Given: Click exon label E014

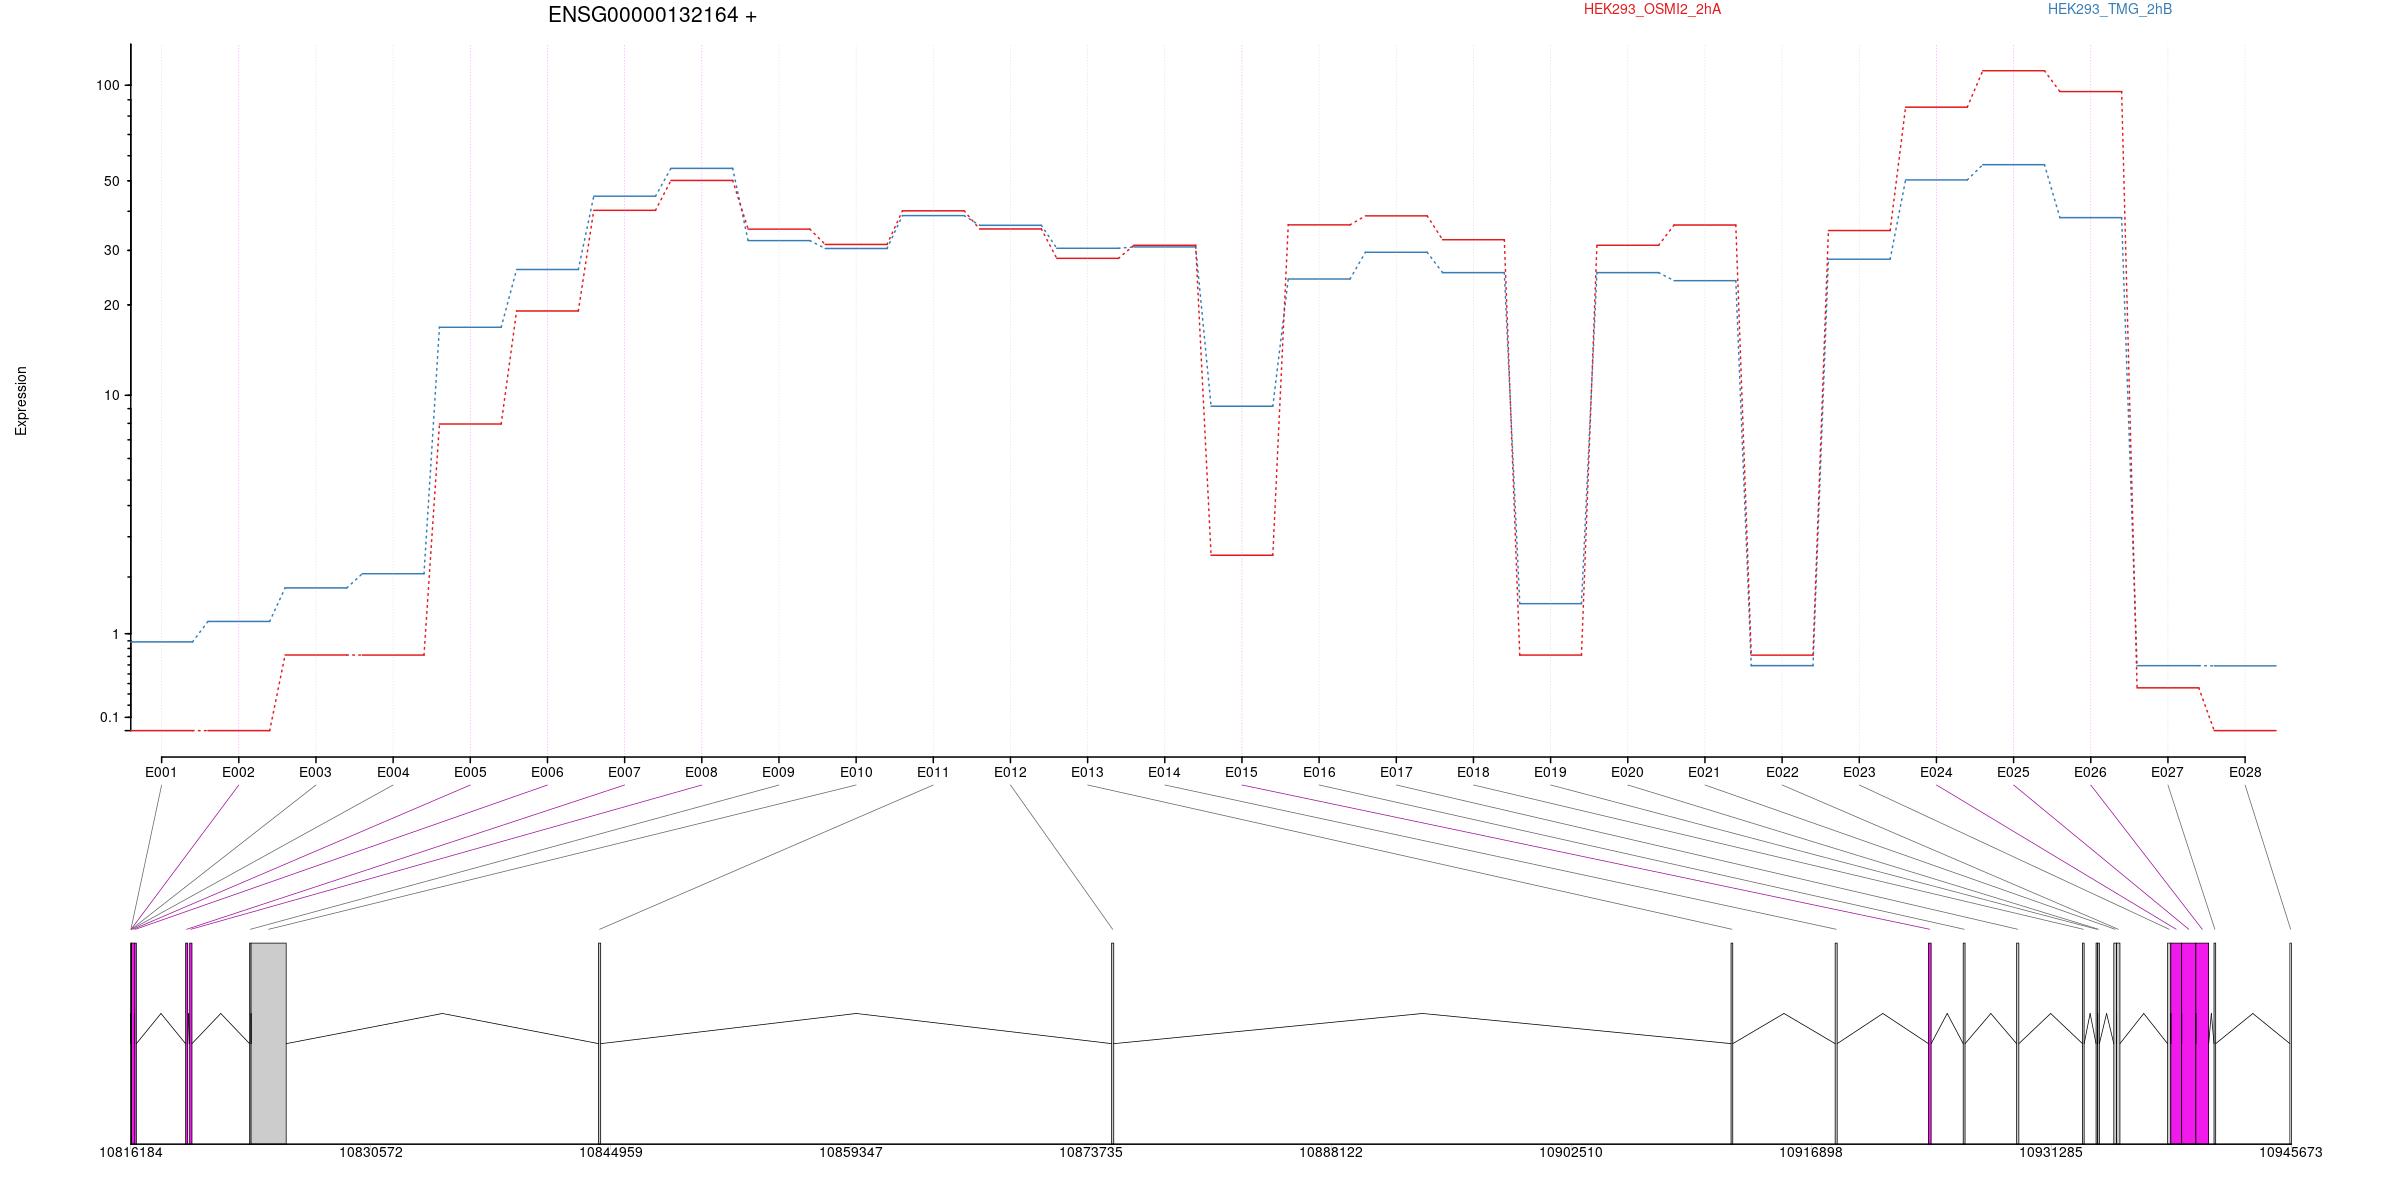Looking at the screenshot, I should 1164,772.
